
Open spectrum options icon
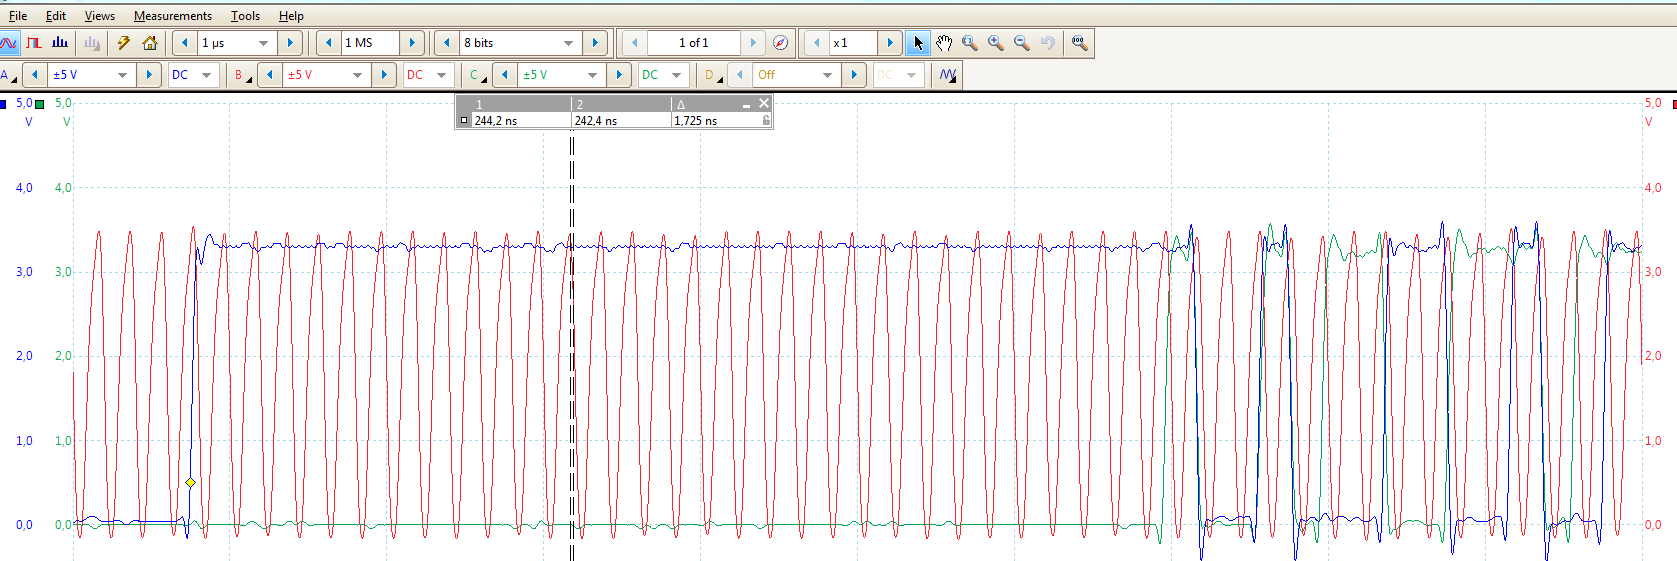point(92,43)
